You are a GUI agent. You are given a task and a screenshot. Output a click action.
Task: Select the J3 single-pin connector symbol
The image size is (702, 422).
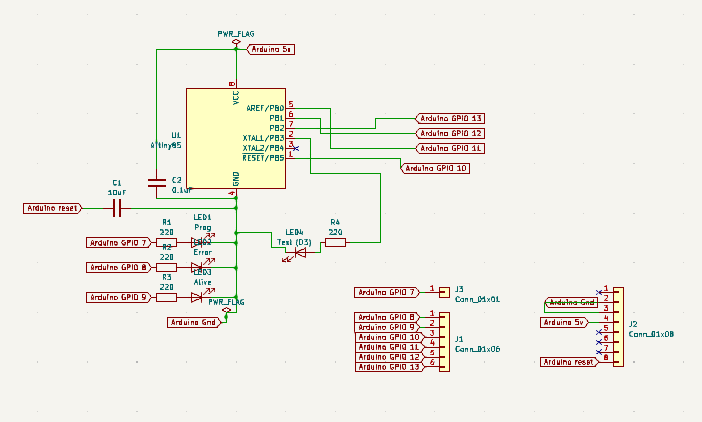pos(444,292)
